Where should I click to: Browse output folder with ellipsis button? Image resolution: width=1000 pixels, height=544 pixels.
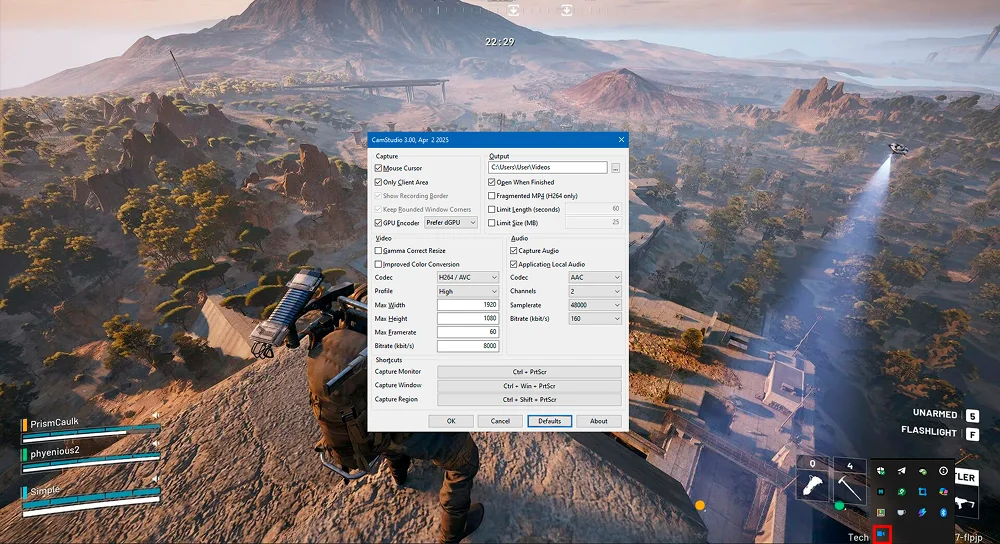[x=616, y=168]
